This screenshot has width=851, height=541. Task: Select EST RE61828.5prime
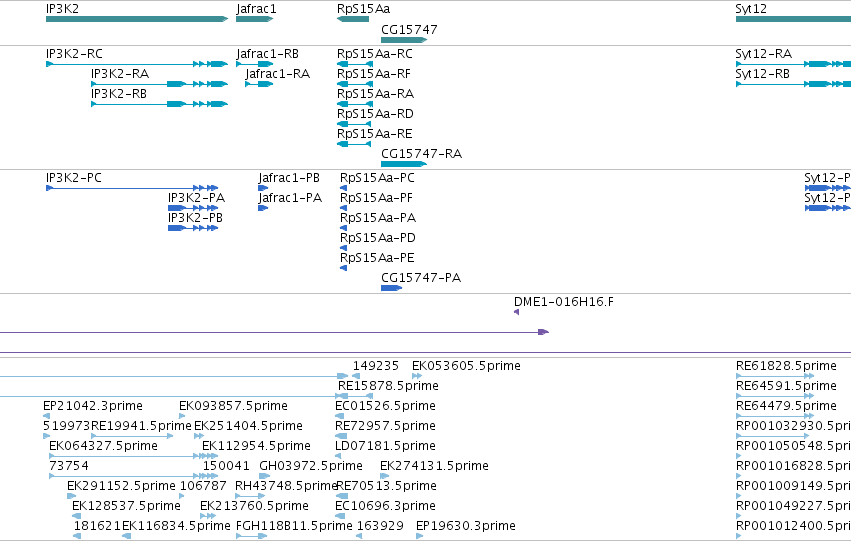[x=775, y=376]
